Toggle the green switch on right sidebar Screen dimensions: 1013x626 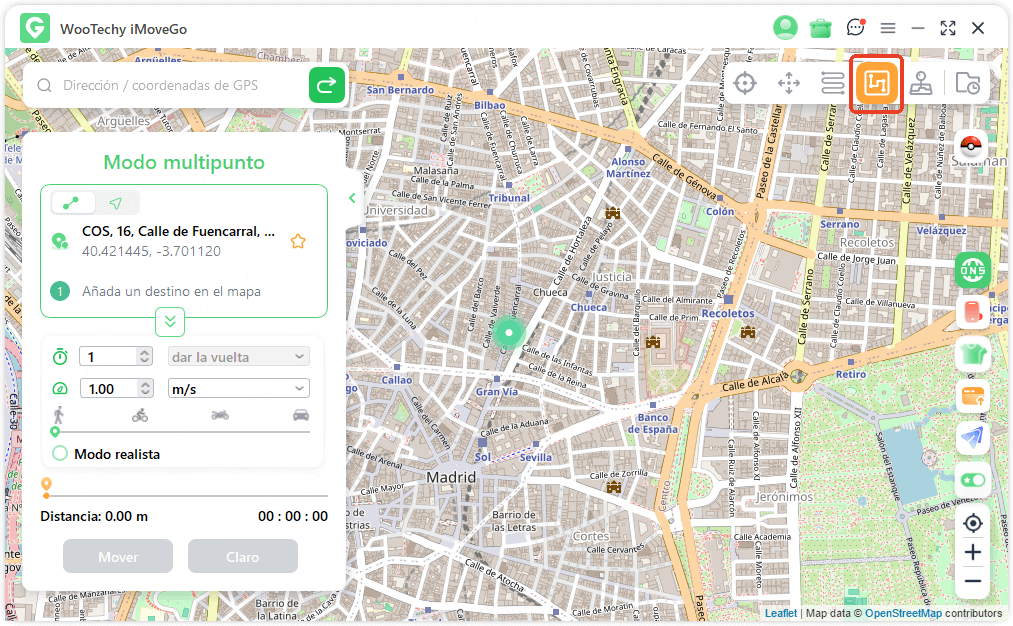point(972,480)
